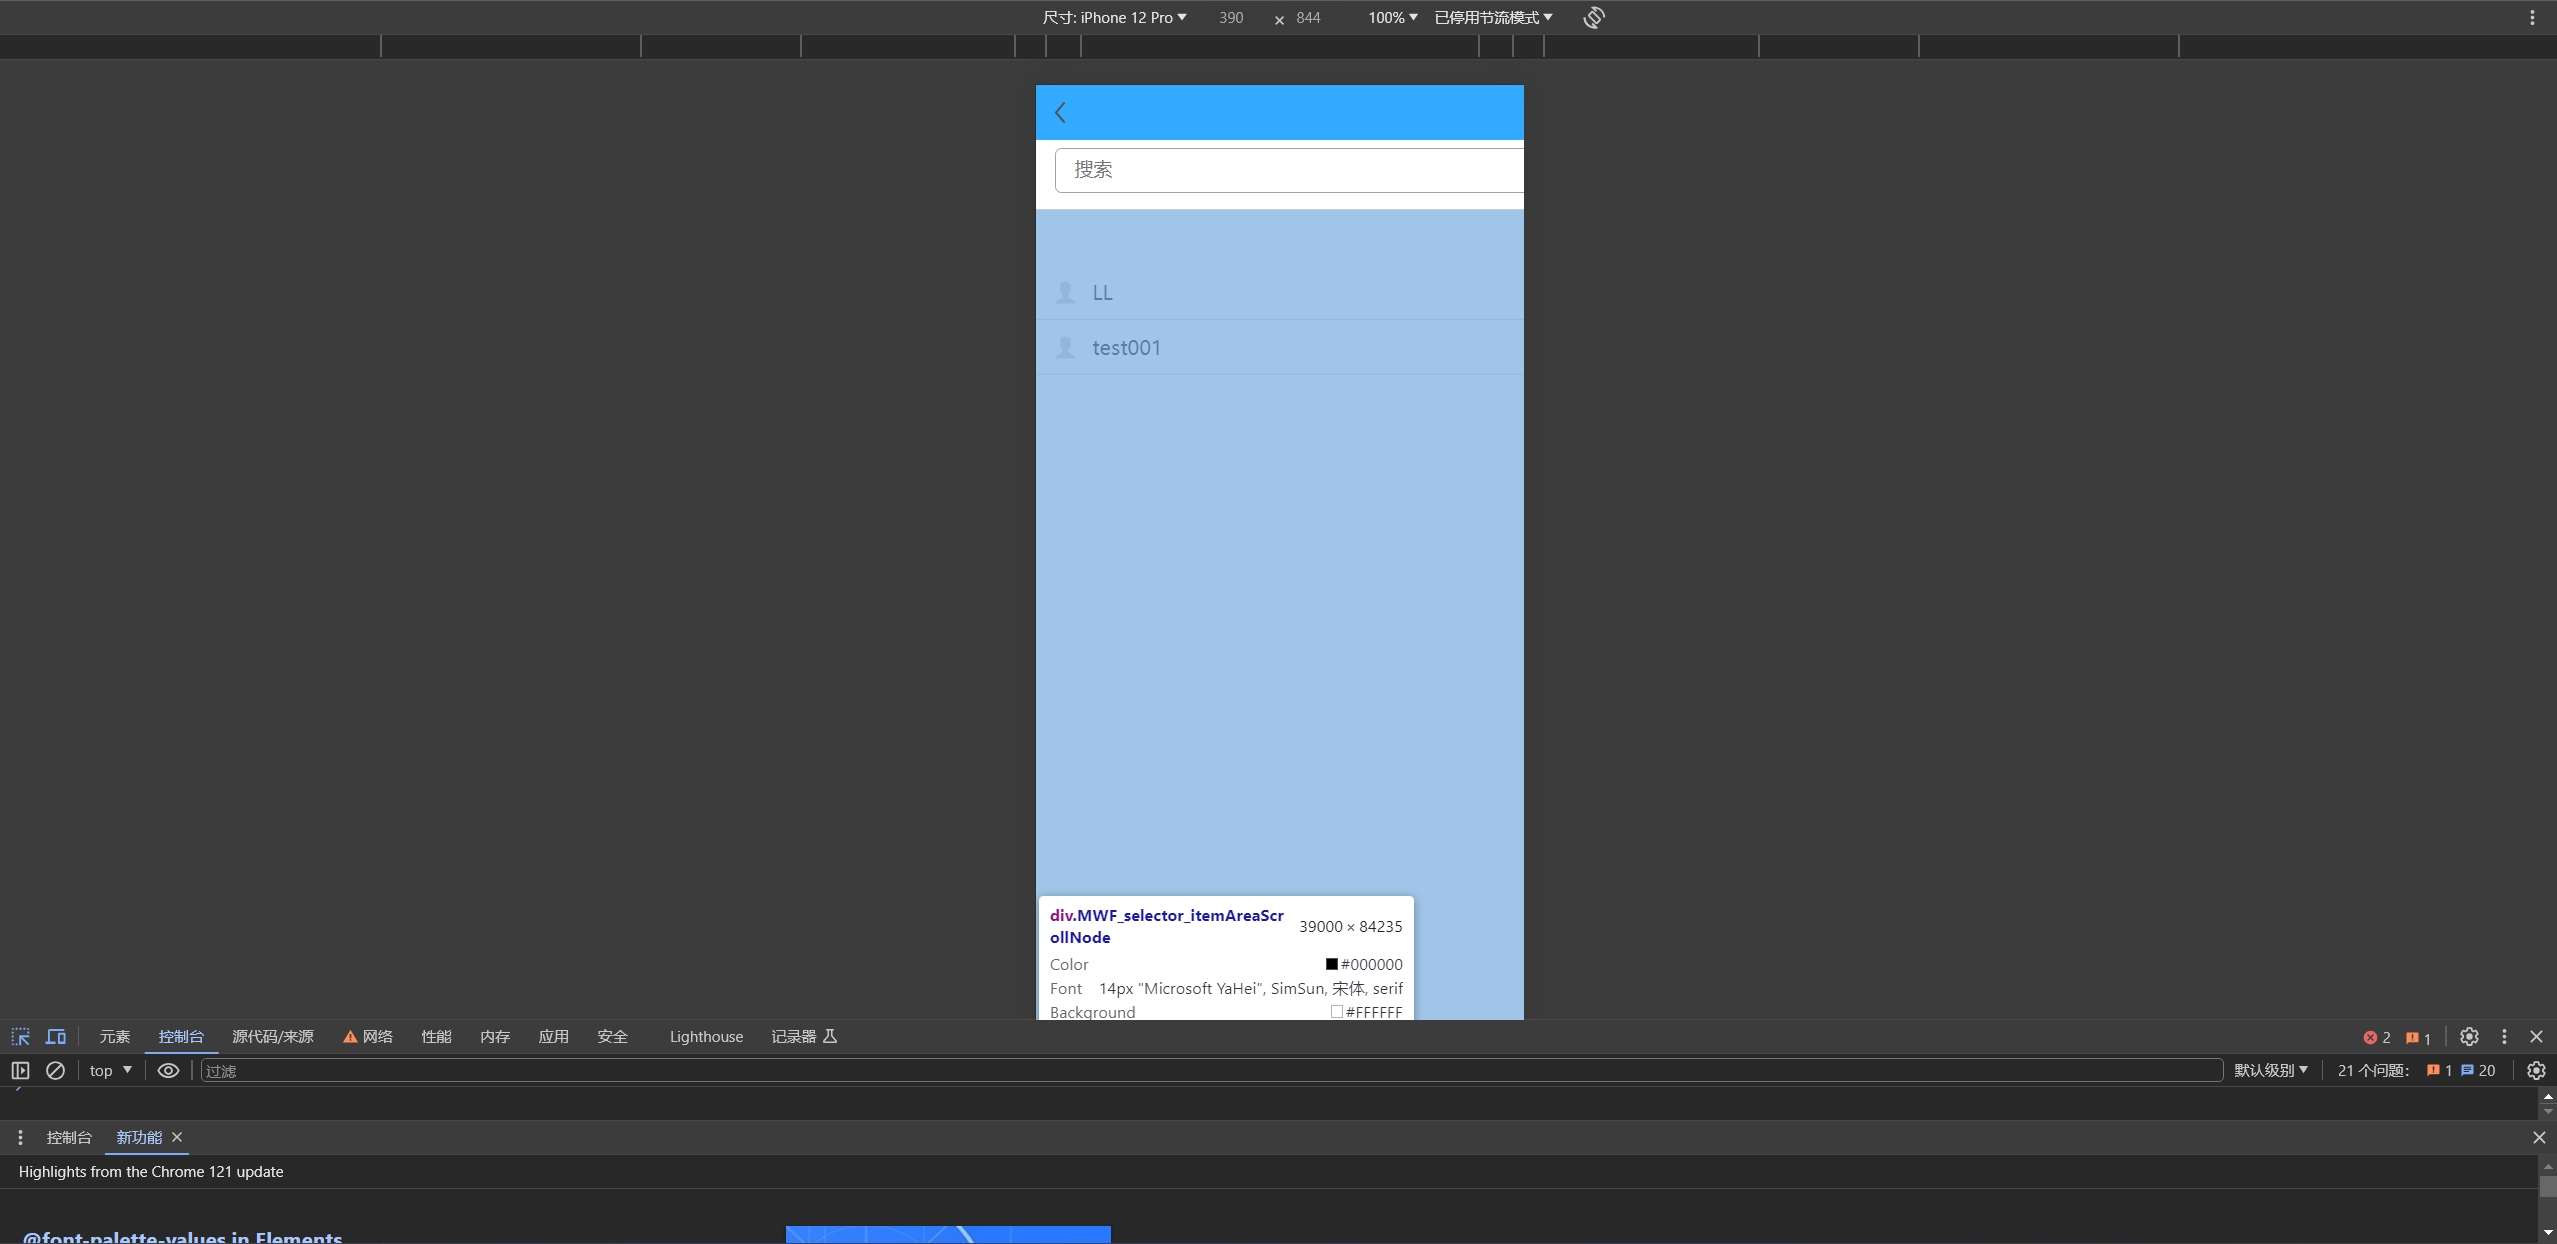Open the drawer three-dot menu
The image size is (2557, 1244).
coord(20,1137)
